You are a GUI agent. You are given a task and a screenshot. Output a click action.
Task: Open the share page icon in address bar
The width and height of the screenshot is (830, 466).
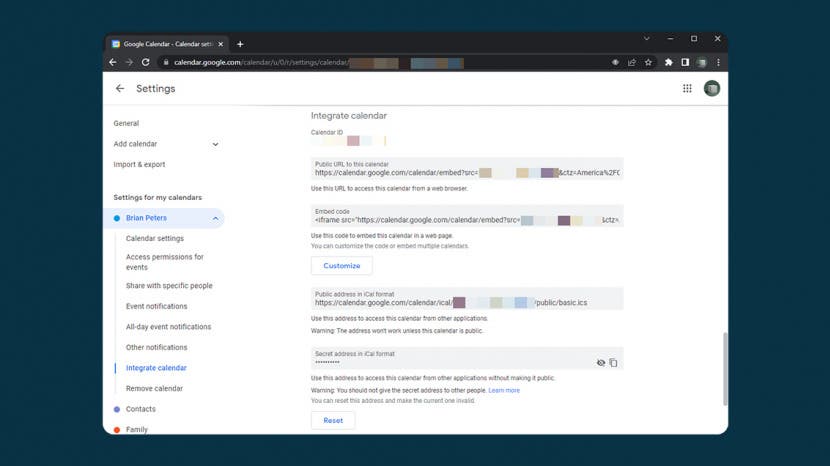tap(631, 62)
